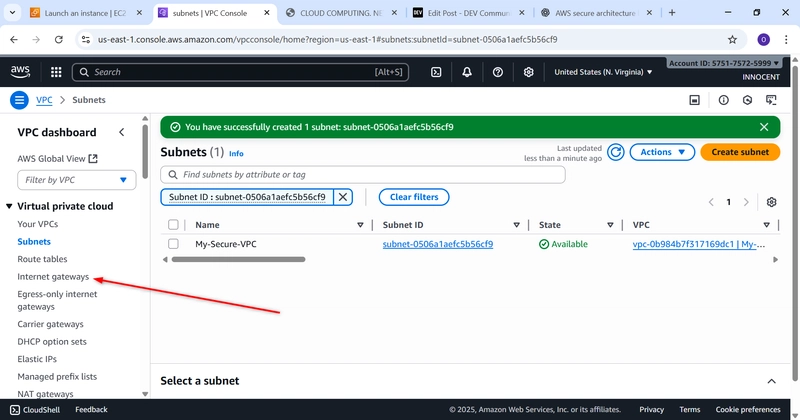Open table preferences gear icon
800x420 pixels.
771,202
